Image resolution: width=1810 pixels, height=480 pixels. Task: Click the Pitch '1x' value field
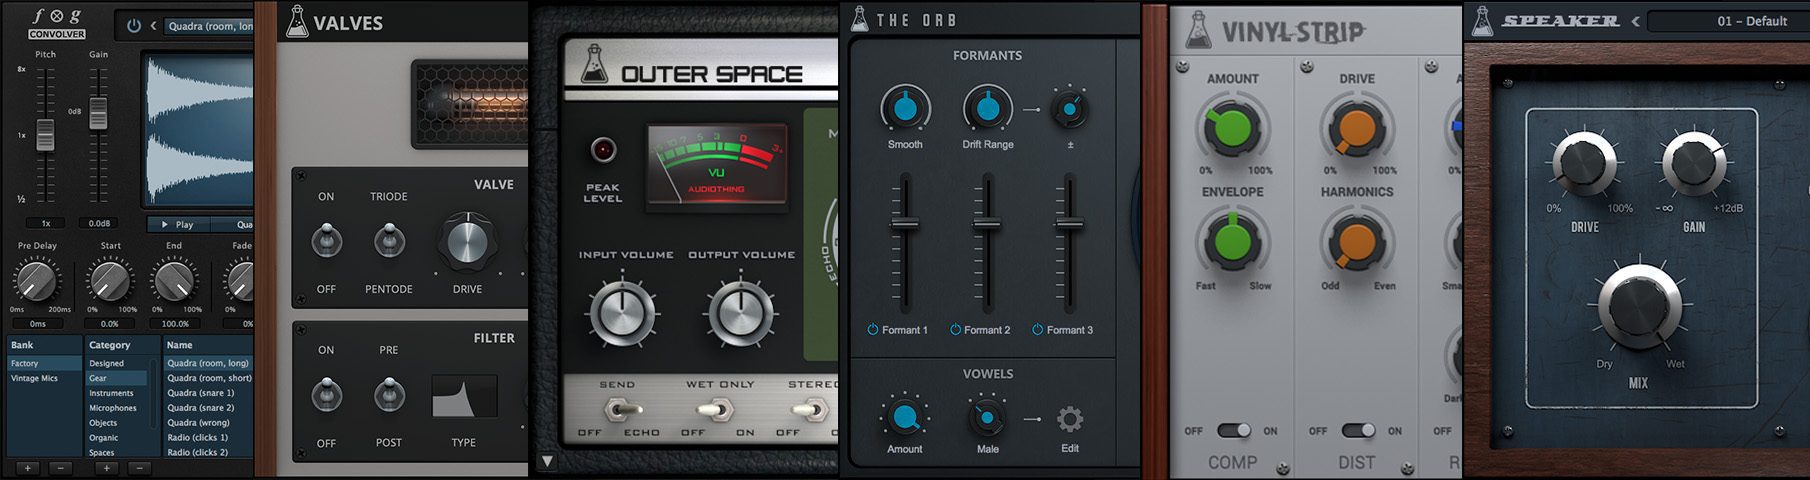[x=46, y=223]
